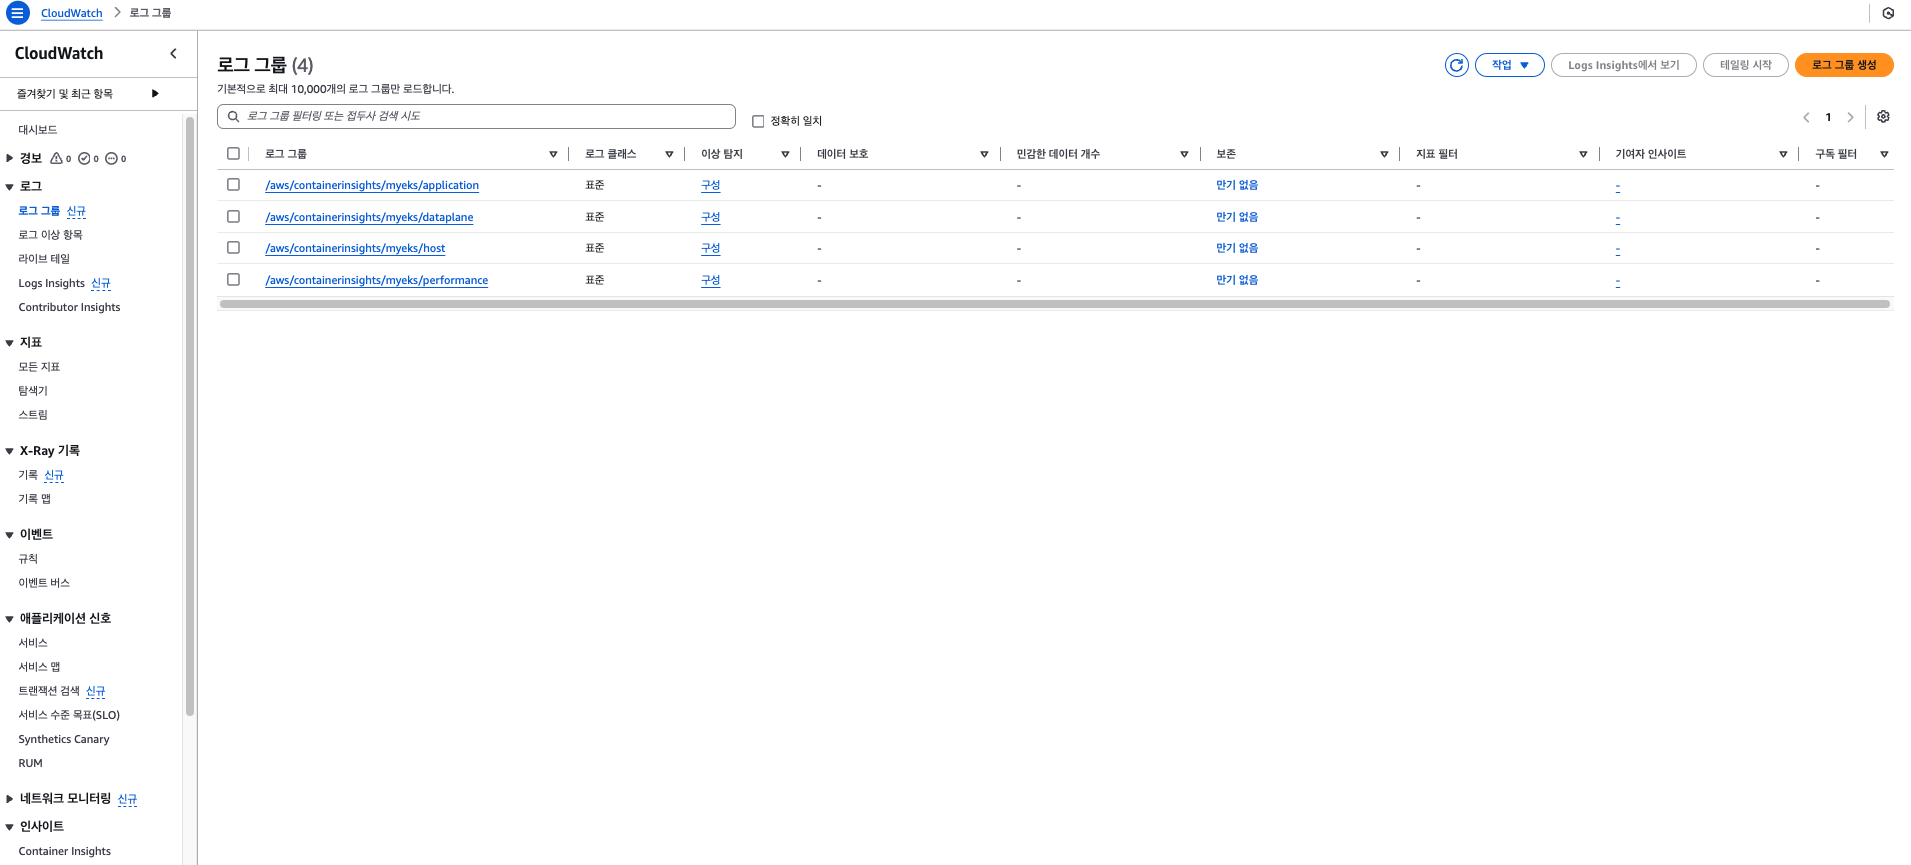
Task: Sort by the log group column arrow
Action: click(553, 154)
